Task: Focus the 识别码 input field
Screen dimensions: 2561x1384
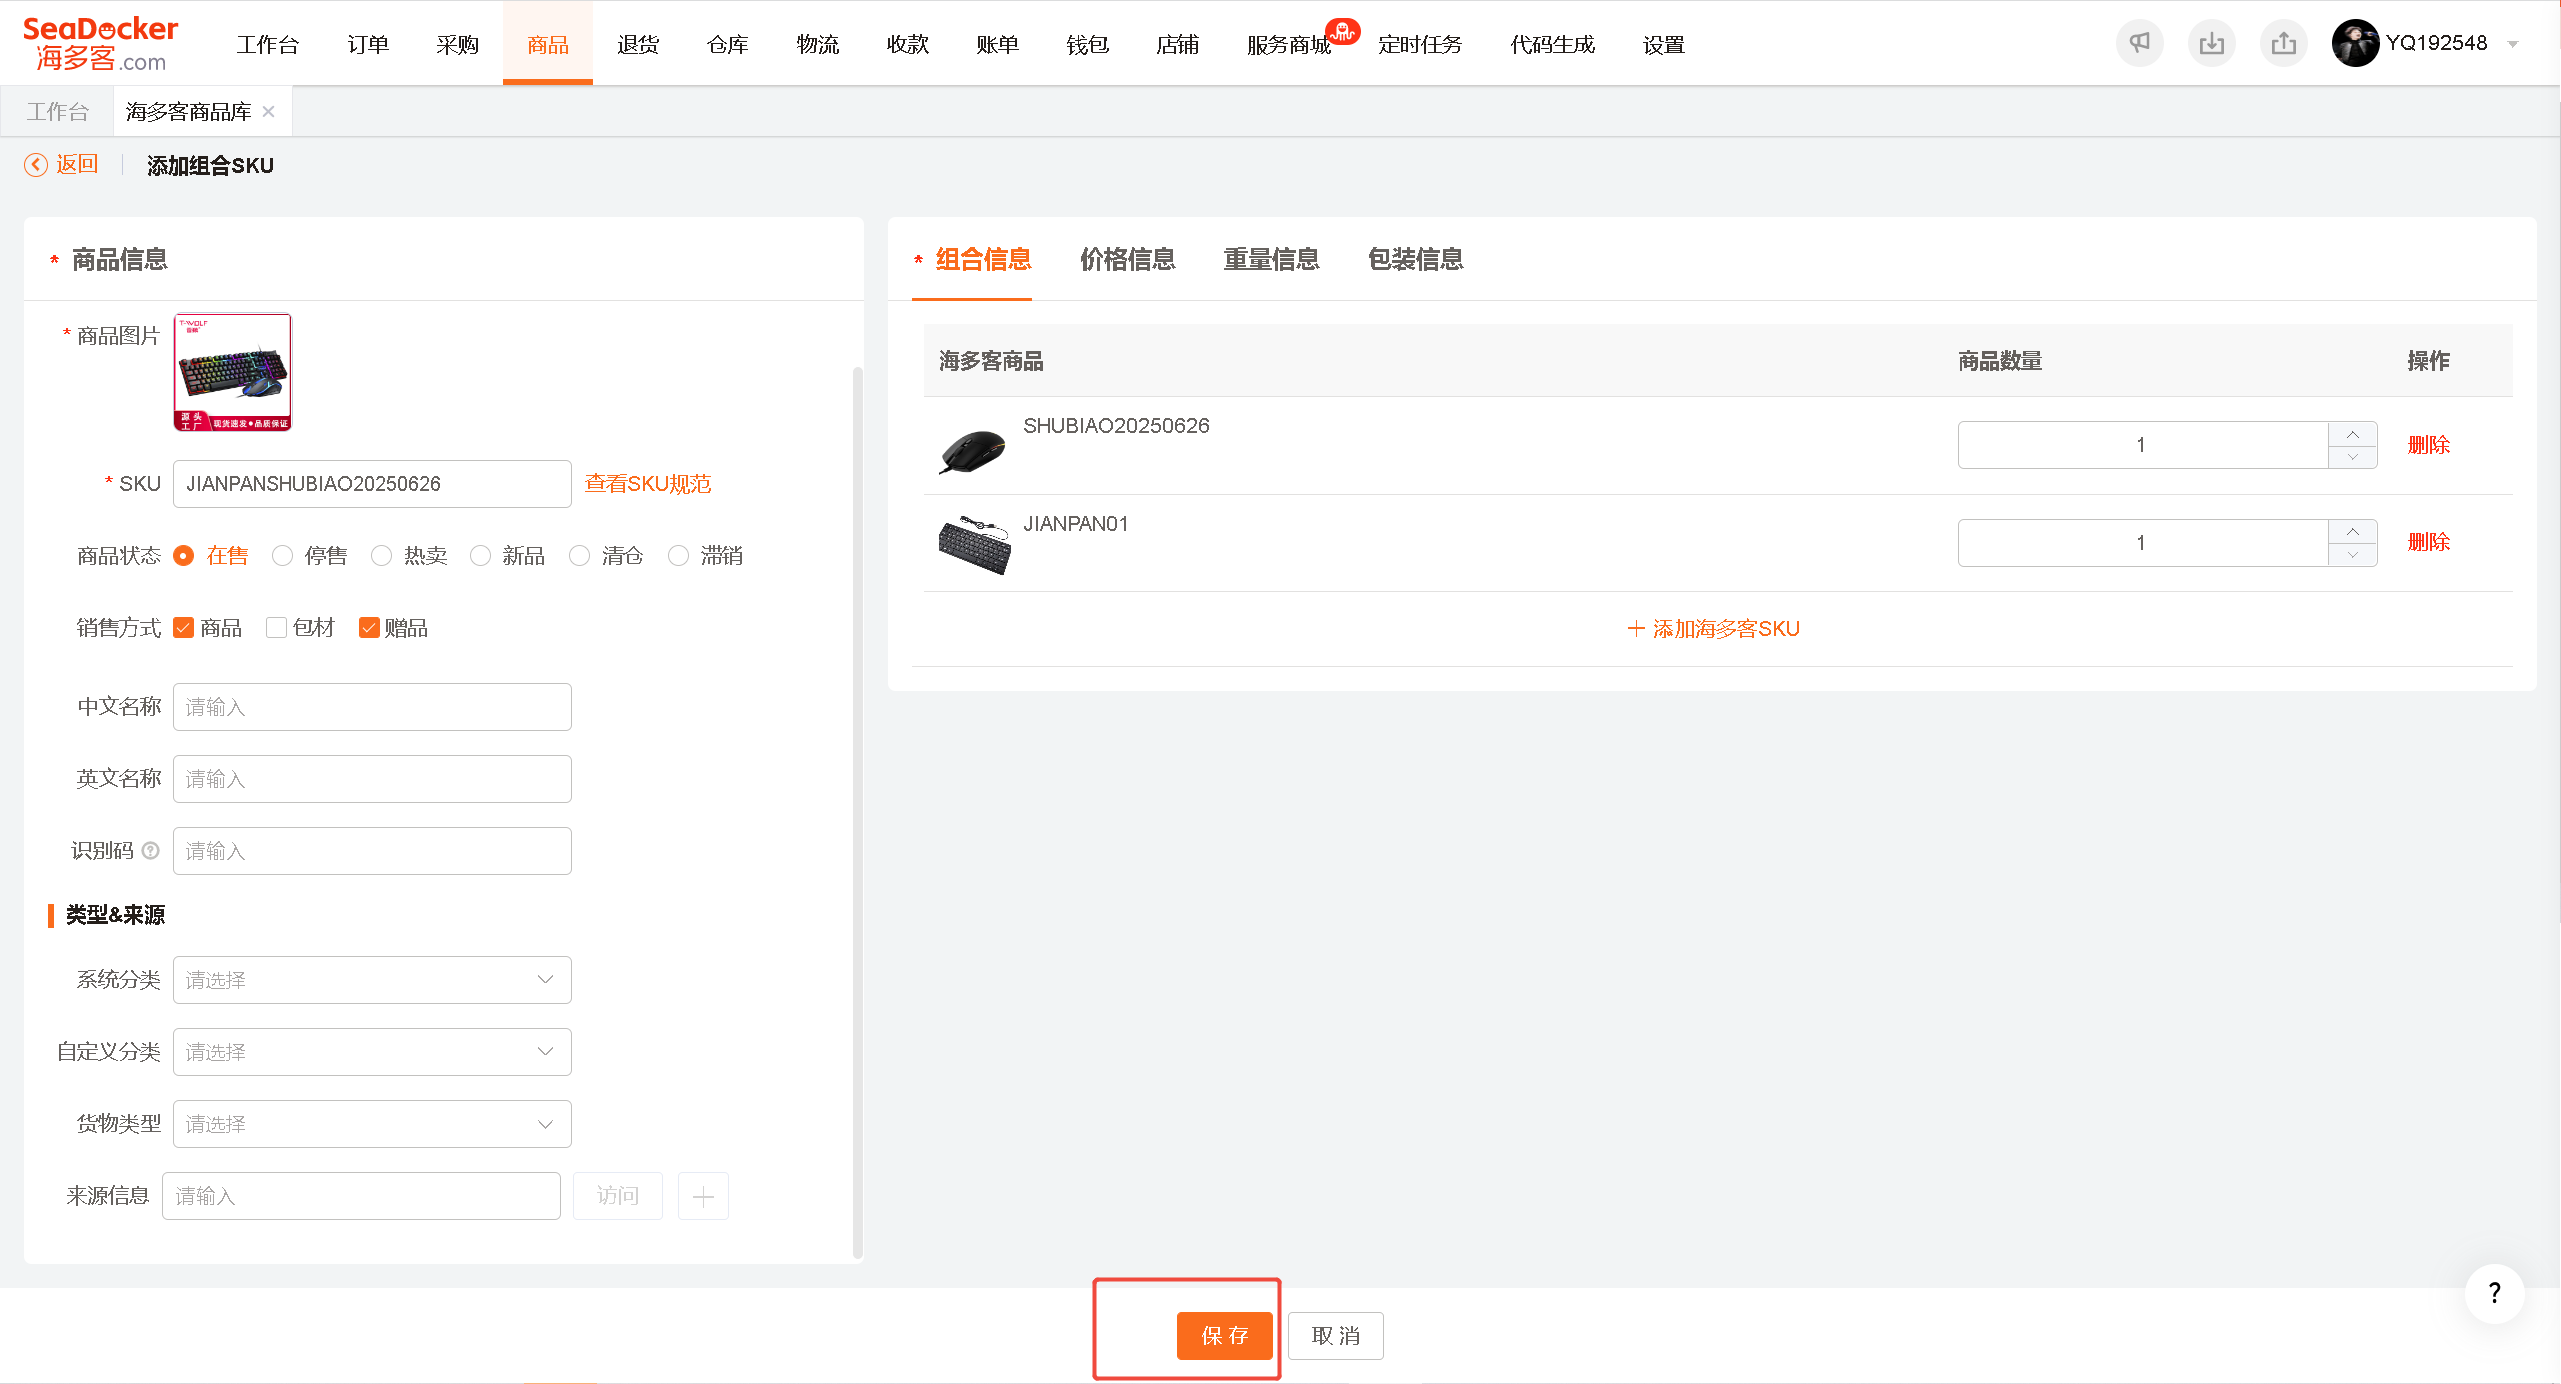Action: [x=372, y=851]
